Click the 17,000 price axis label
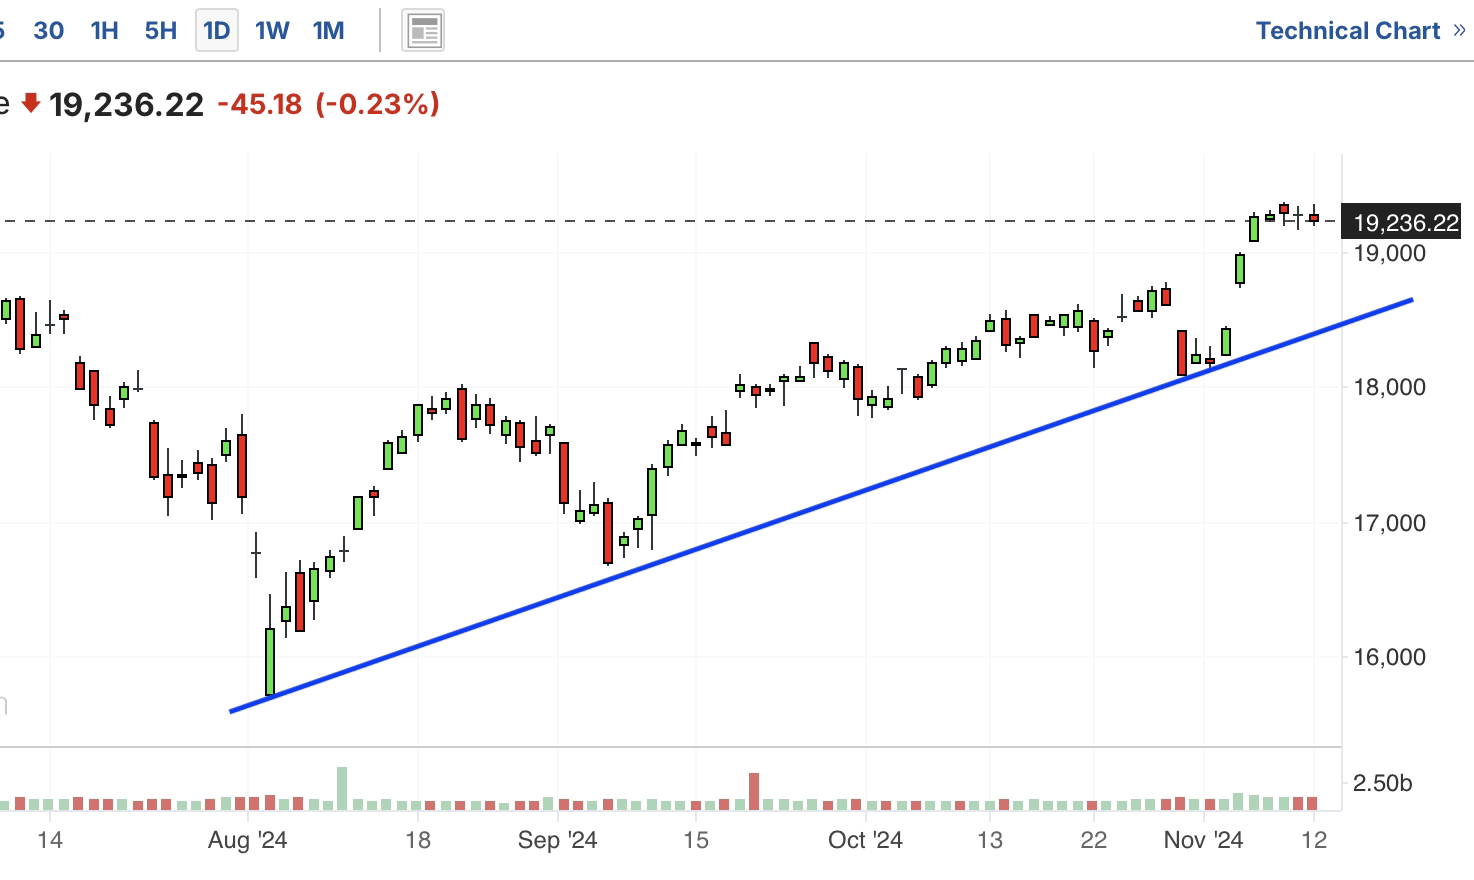The image size is (1474, 880). tap(1389, 523)
